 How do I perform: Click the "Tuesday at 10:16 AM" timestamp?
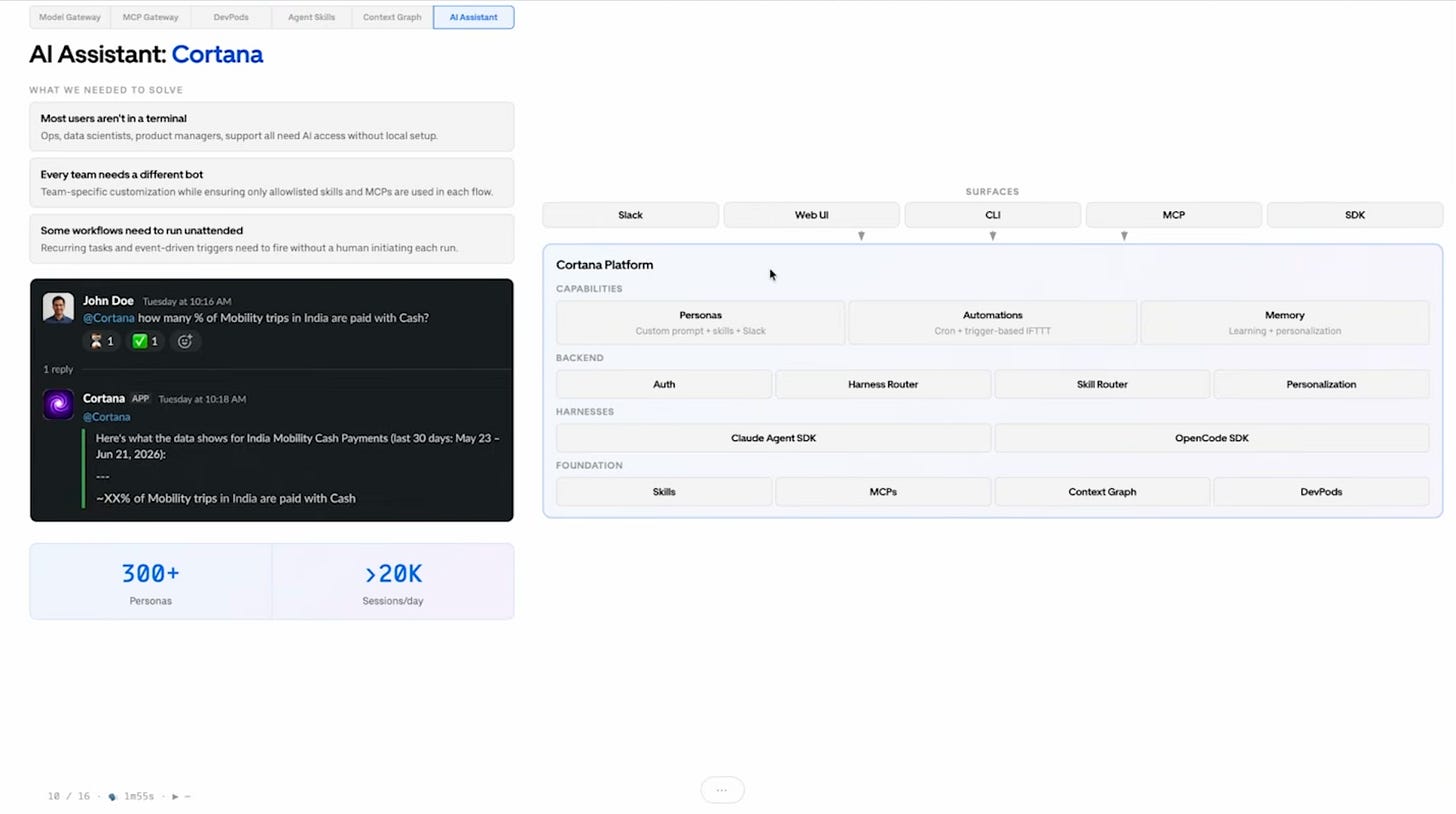click(x=187, y=302)
